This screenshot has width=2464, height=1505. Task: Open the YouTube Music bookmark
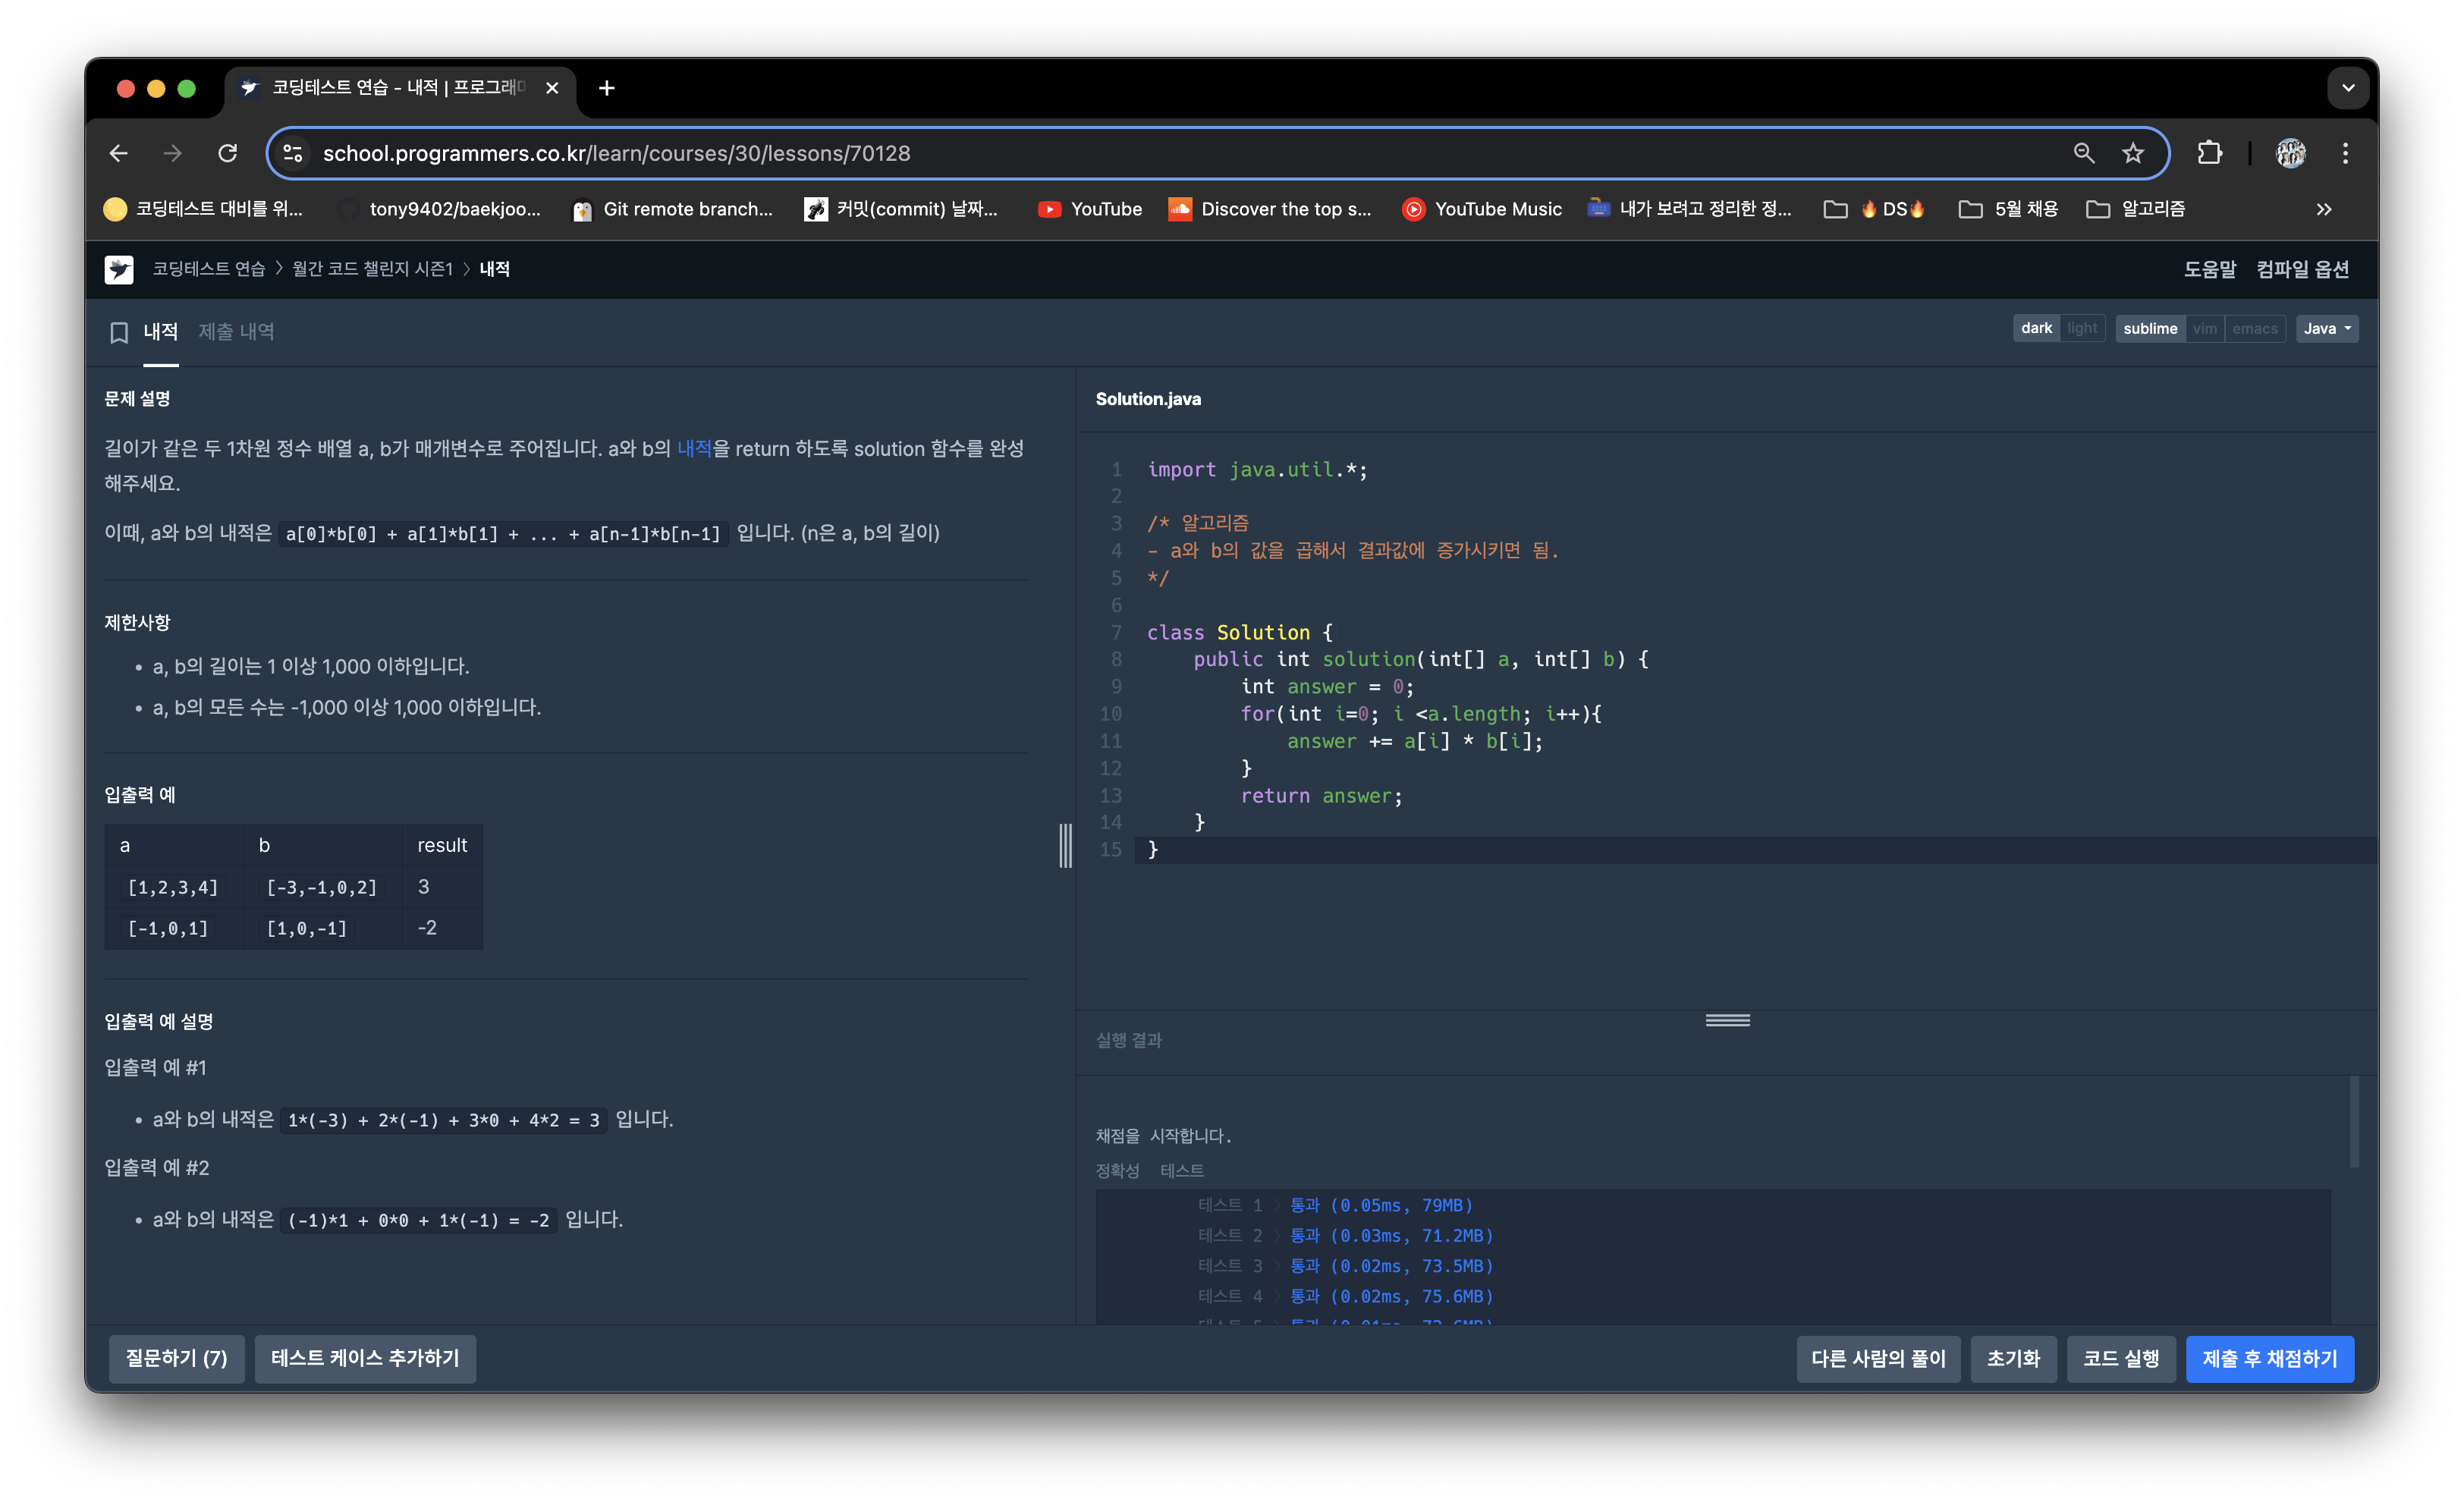pos(1482,209)
